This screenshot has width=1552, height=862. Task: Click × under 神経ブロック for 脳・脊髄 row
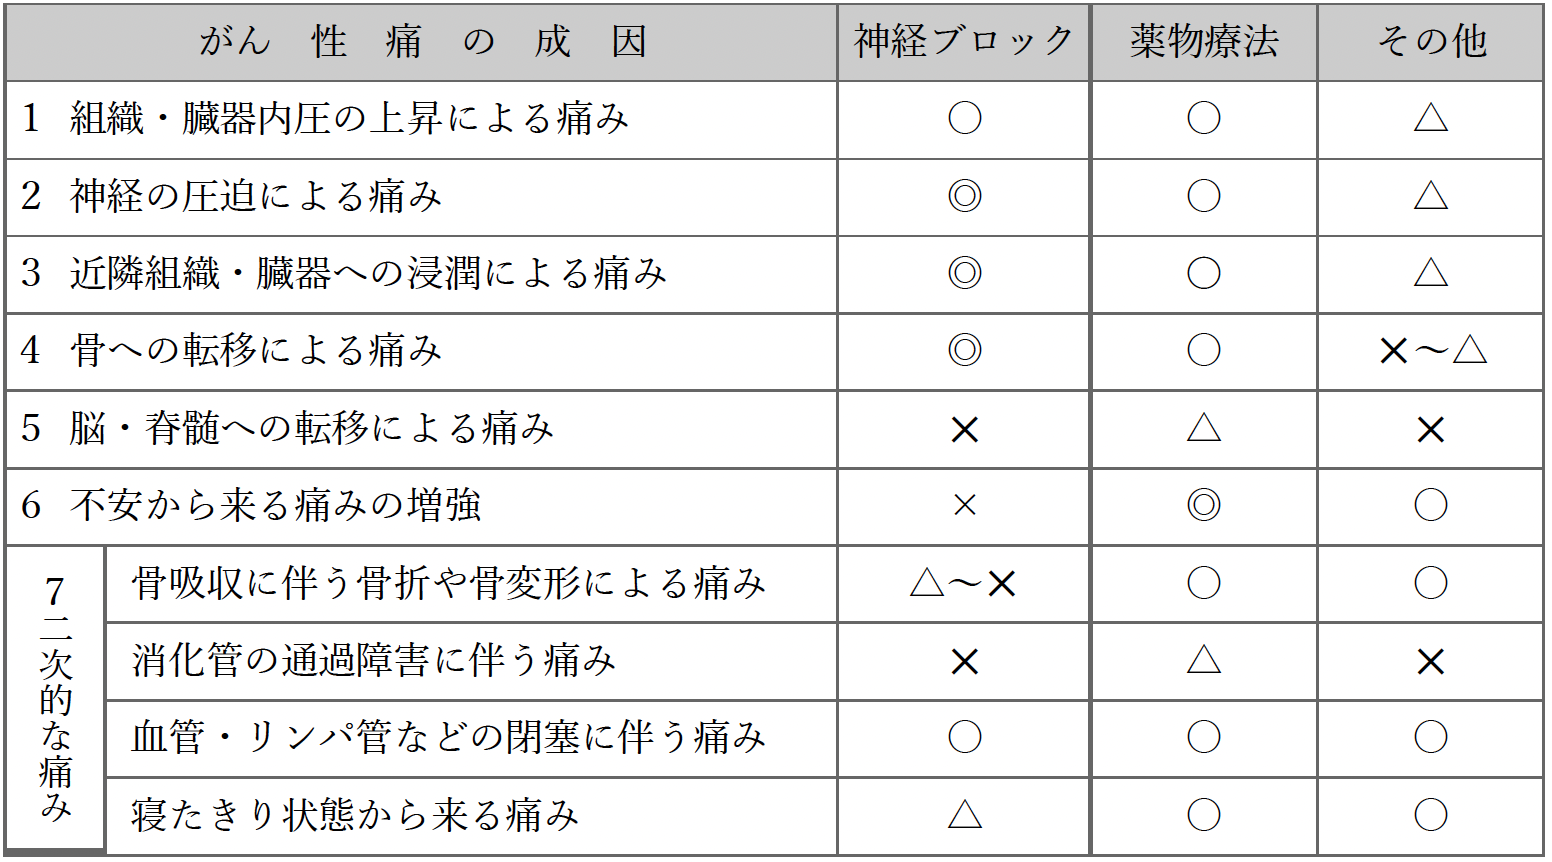point(964,429)
